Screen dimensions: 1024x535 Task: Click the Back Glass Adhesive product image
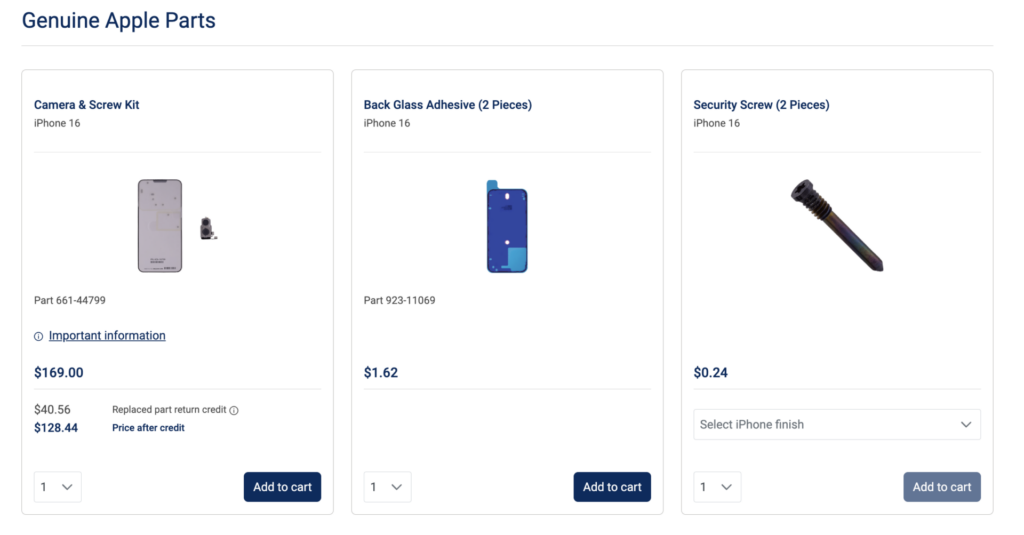(x=507, y=227)
